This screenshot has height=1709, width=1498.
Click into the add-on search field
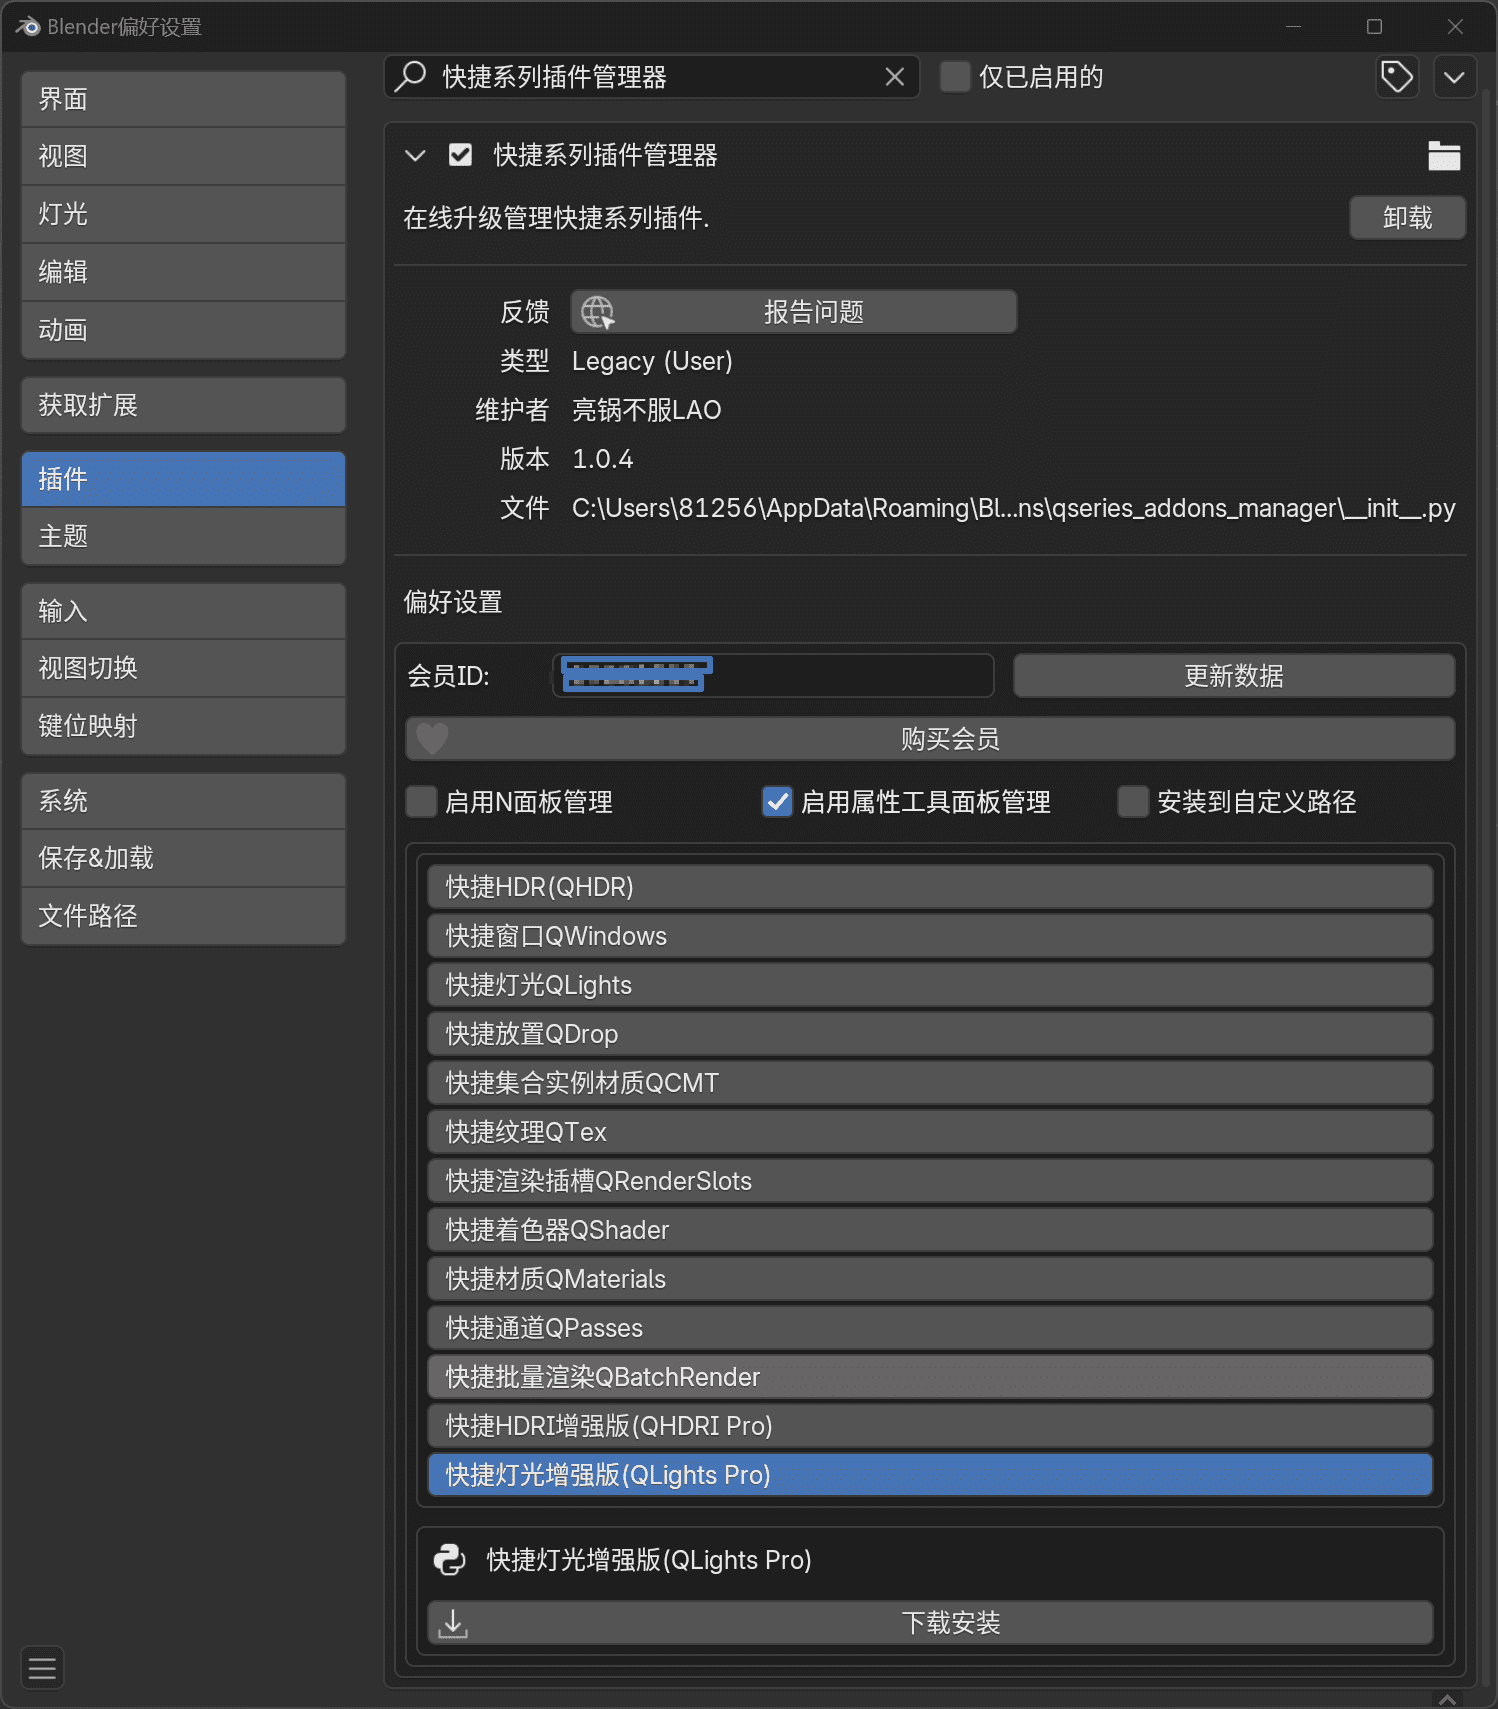click(x=652, y=77)
